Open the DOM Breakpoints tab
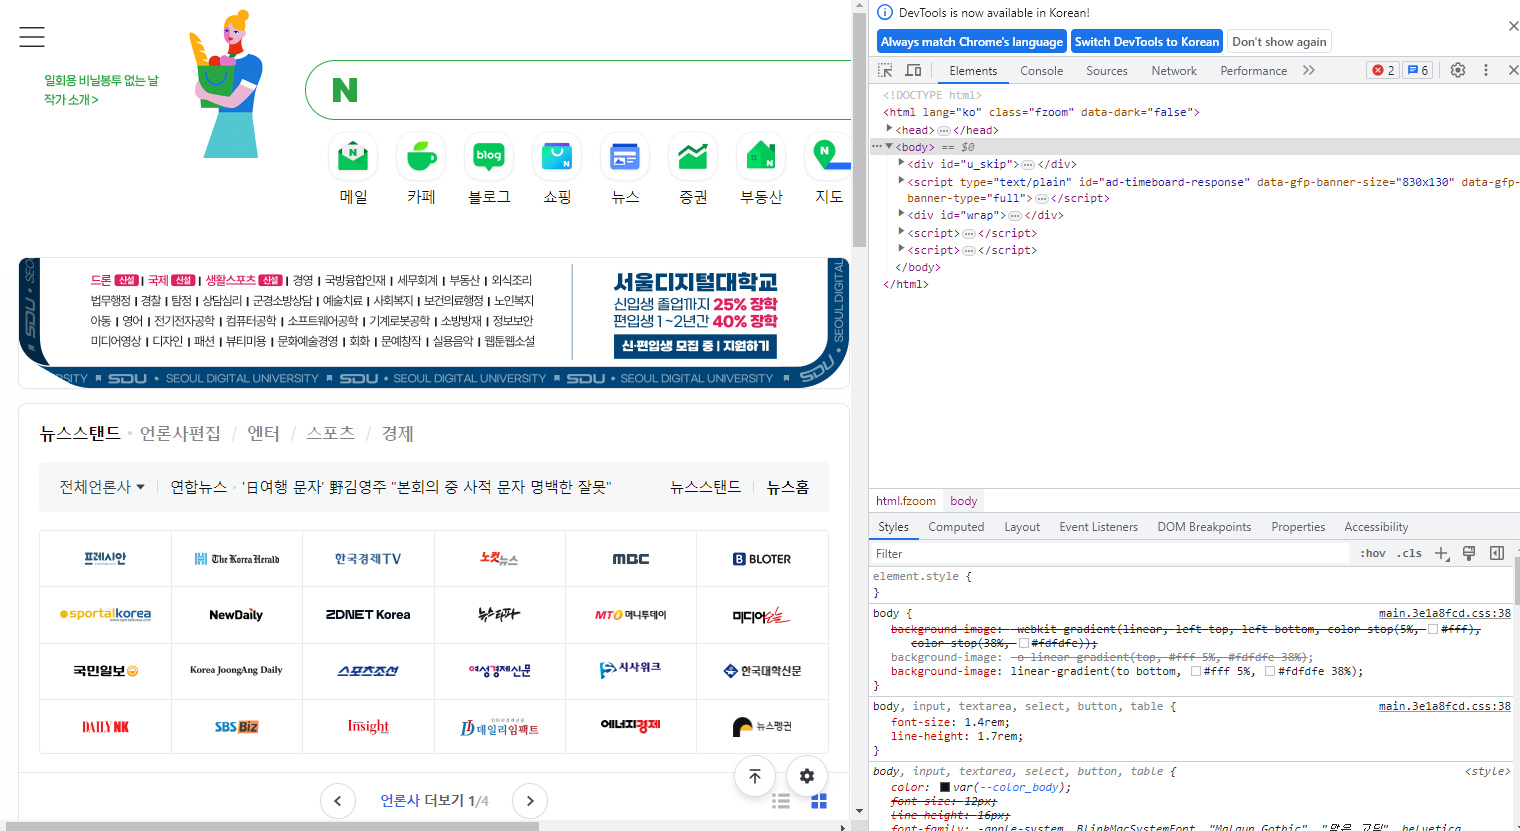 tap(1204, 527)
